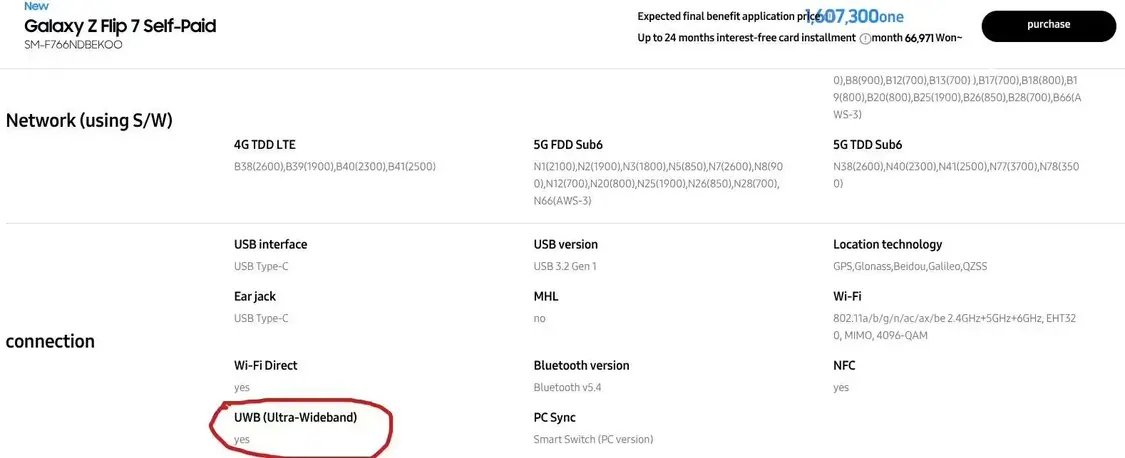1125x458 pixels.
Task: Click the USB interface label
Action: [x=271, y=244]
